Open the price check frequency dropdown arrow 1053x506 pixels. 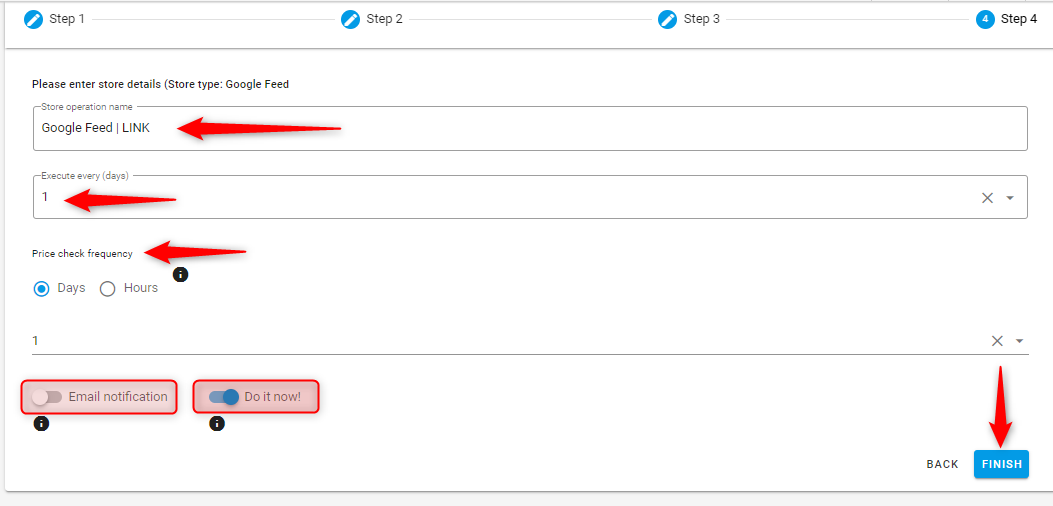coord(1019,341)
